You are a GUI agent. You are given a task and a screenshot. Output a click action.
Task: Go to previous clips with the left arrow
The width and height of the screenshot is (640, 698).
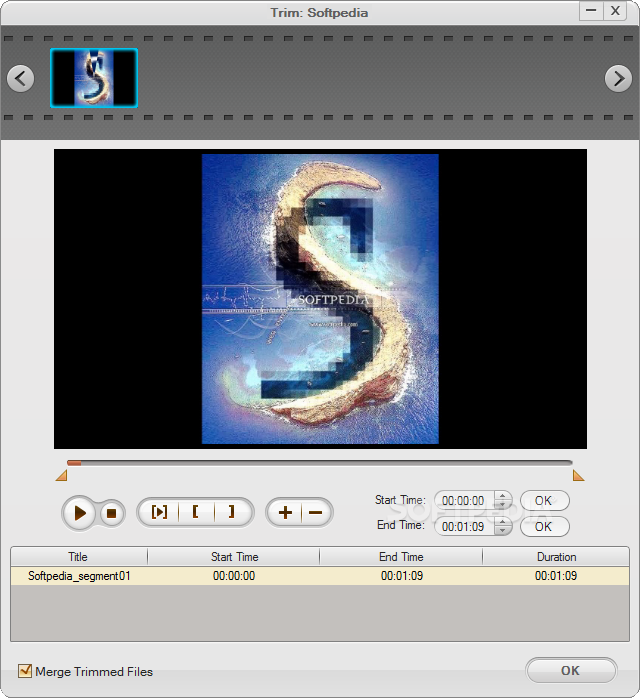tap(20, 79)
